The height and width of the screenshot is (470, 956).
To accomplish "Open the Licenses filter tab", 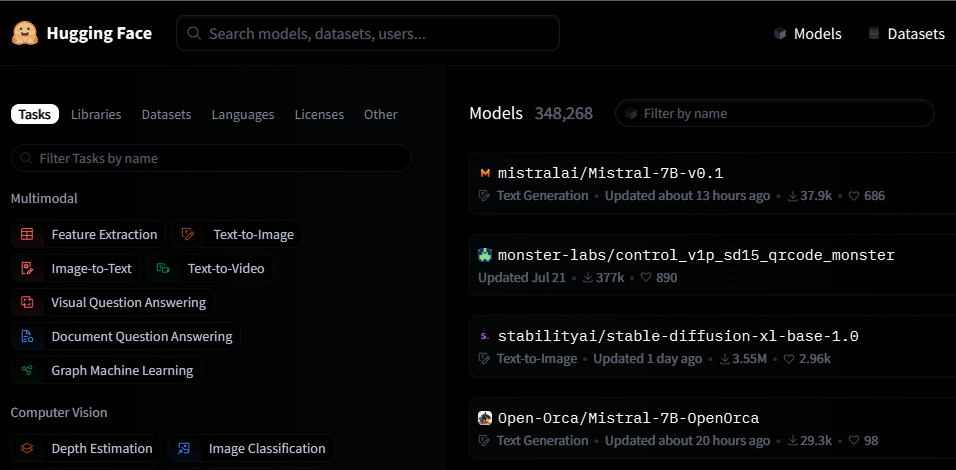I will point(319,114).
